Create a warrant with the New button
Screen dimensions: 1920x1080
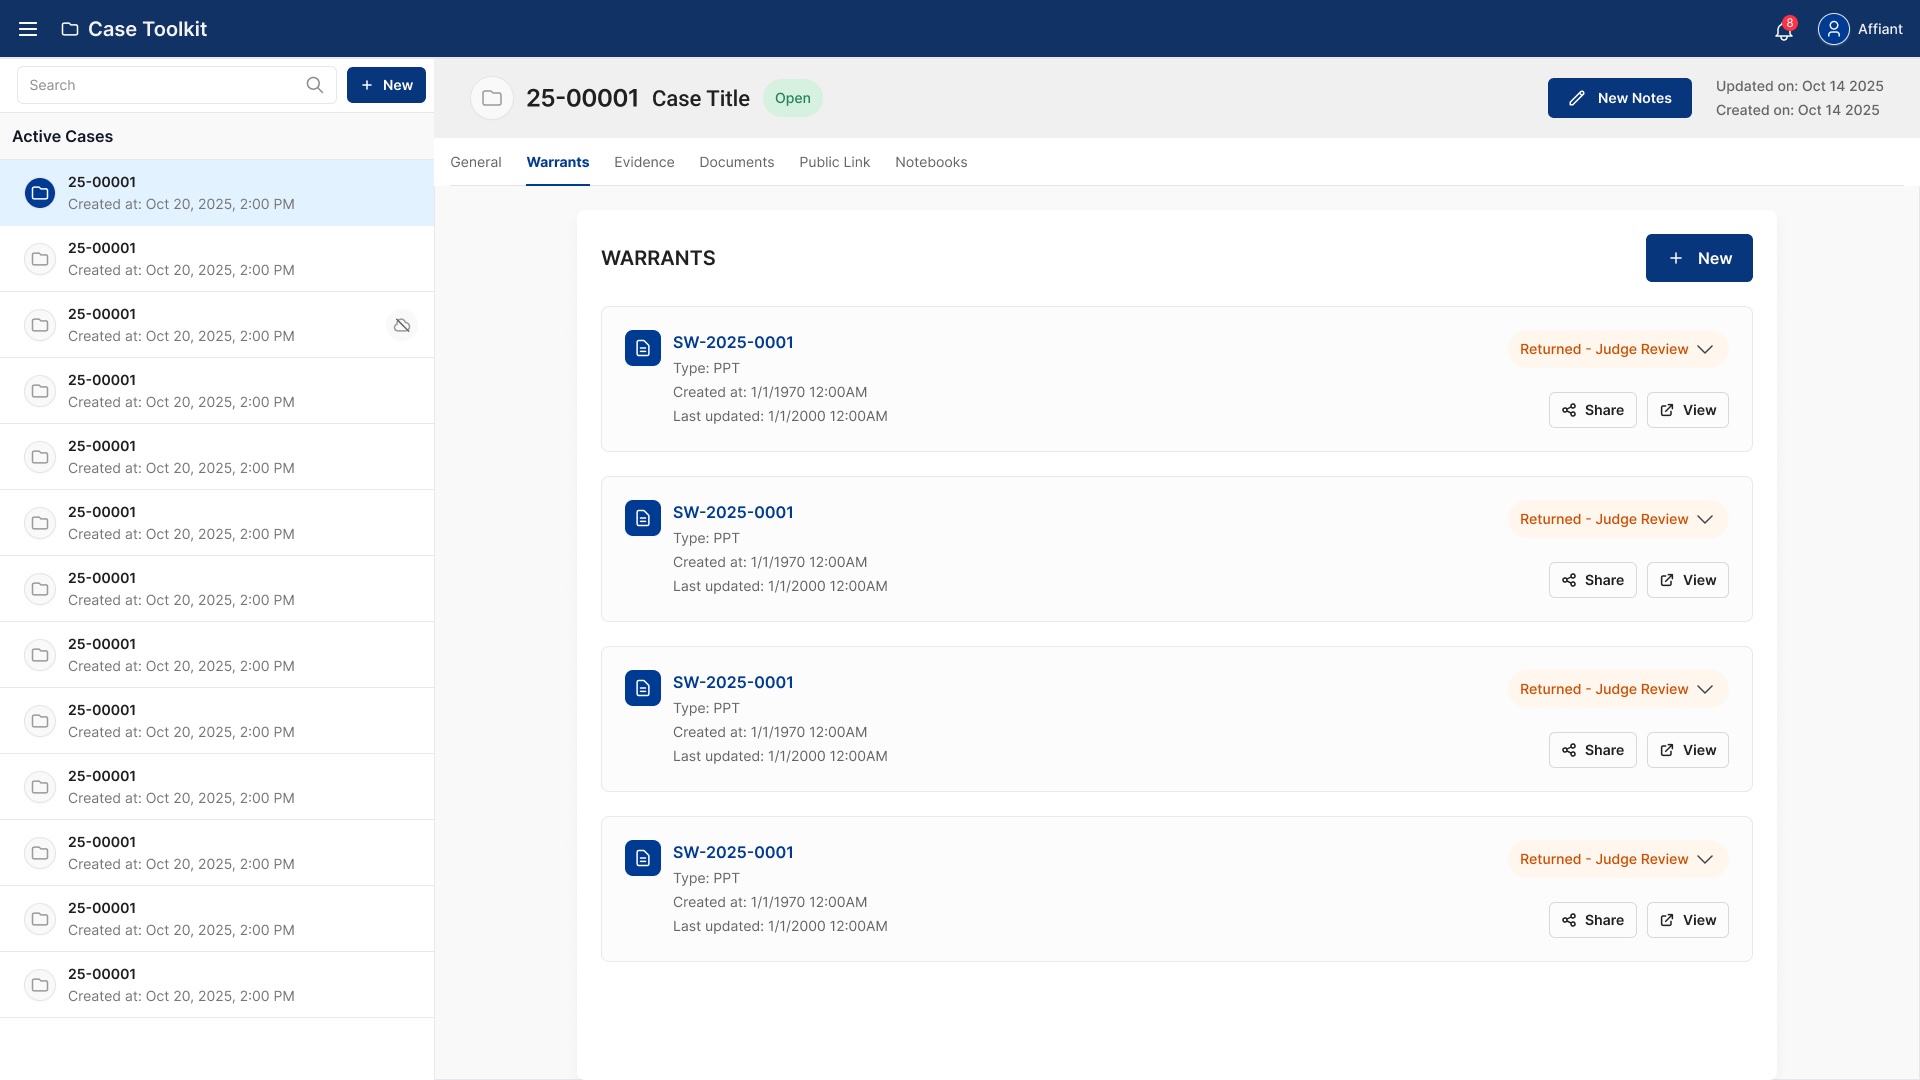pos(1698,258)
